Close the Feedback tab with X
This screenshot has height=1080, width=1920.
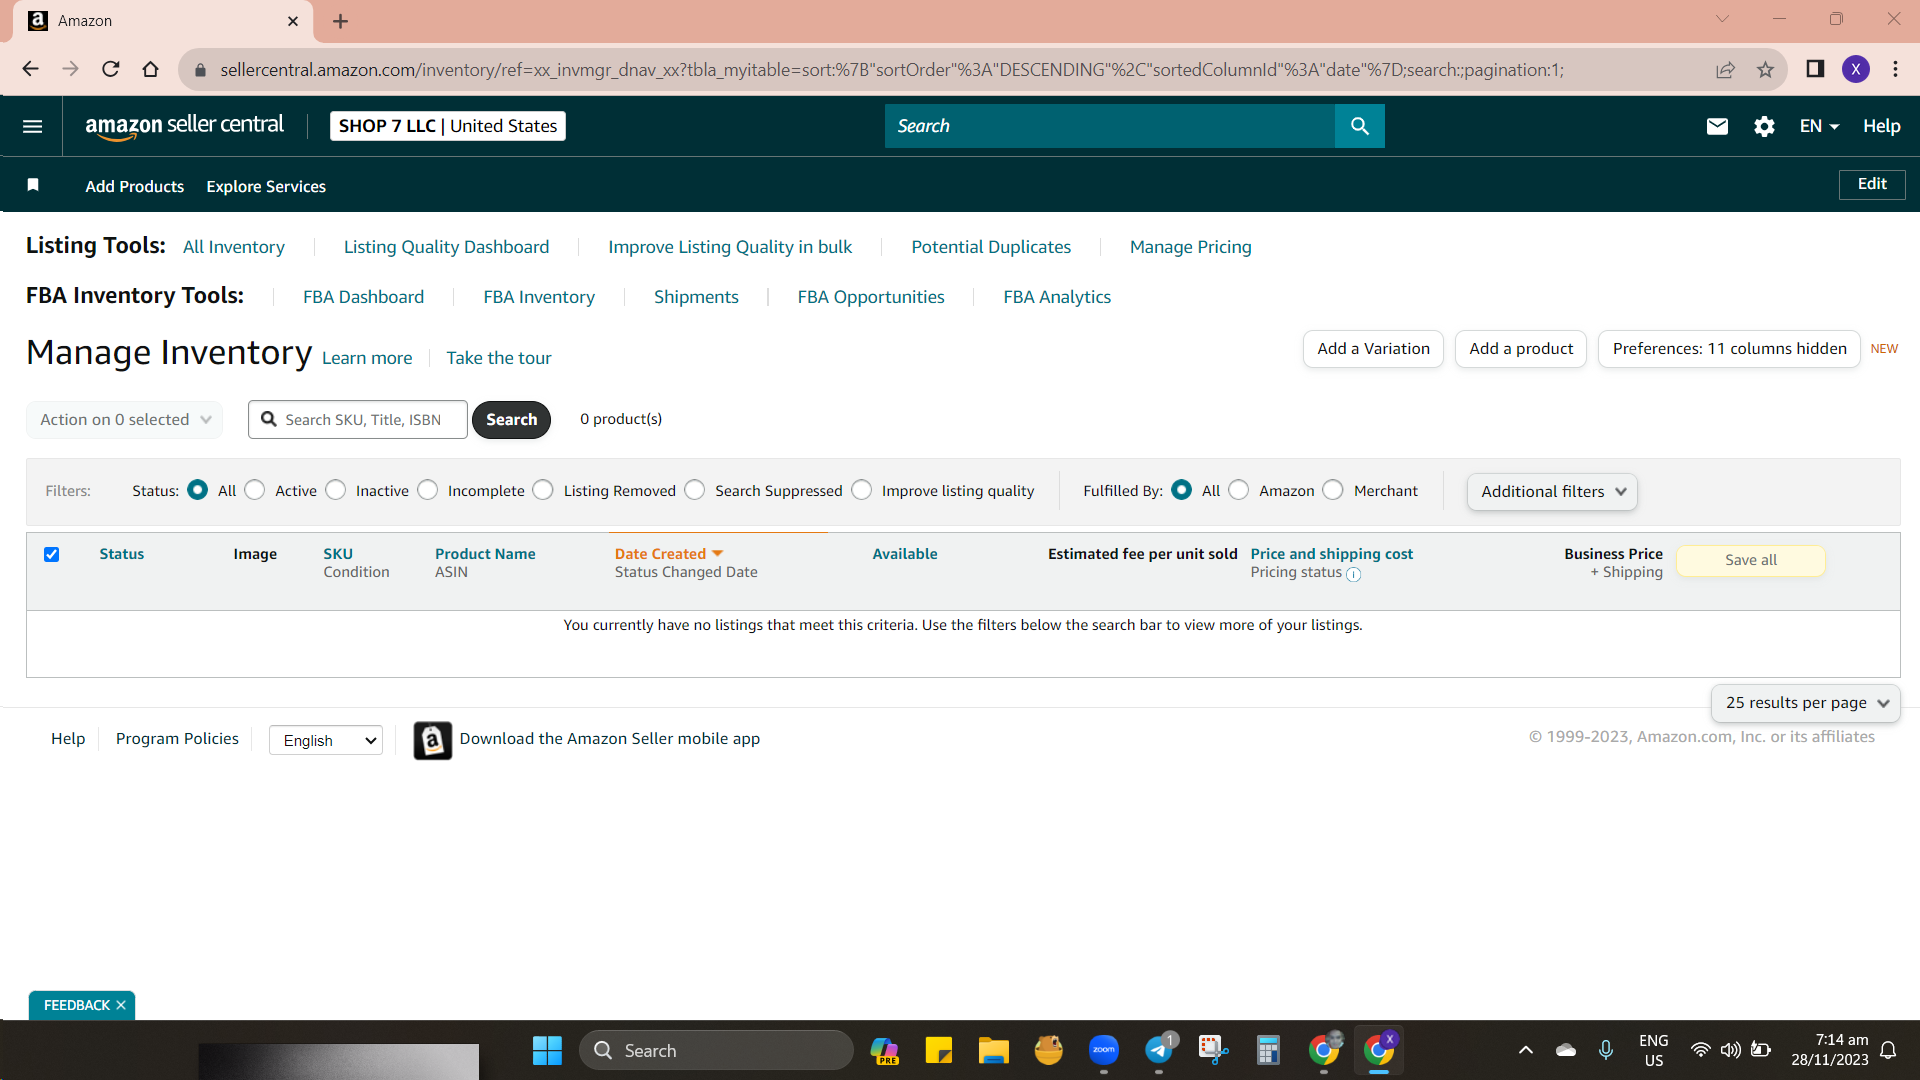coord(121,1005)
